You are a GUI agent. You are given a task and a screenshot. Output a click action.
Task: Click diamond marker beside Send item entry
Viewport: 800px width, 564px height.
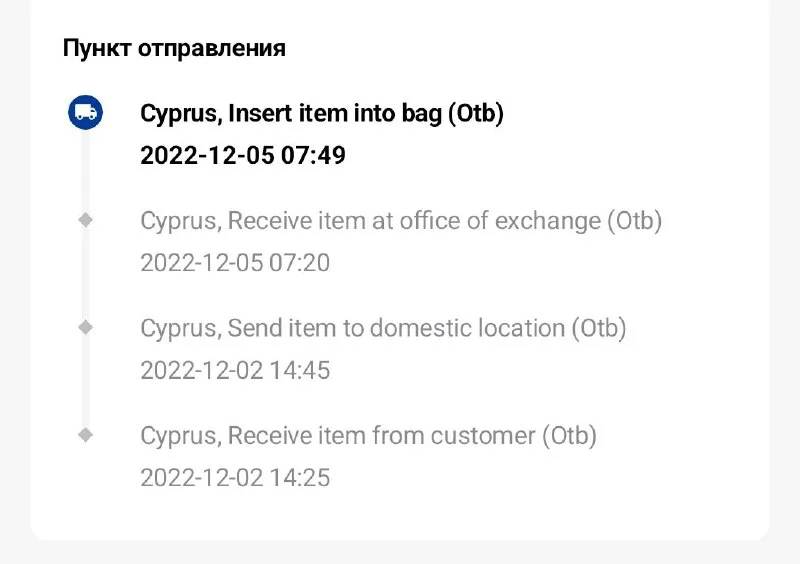86,327
